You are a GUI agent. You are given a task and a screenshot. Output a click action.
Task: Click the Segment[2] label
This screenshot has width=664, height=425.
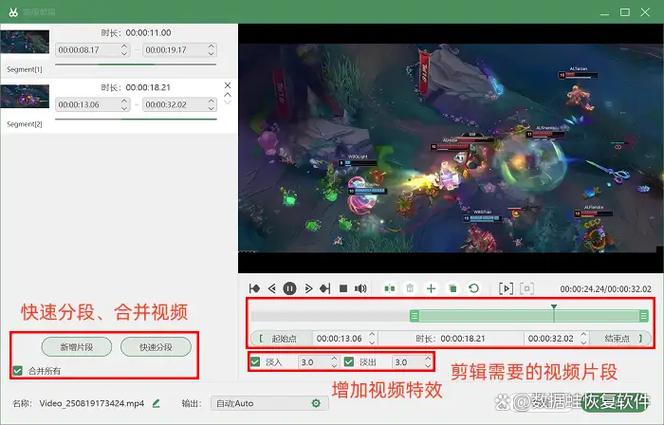25,124
